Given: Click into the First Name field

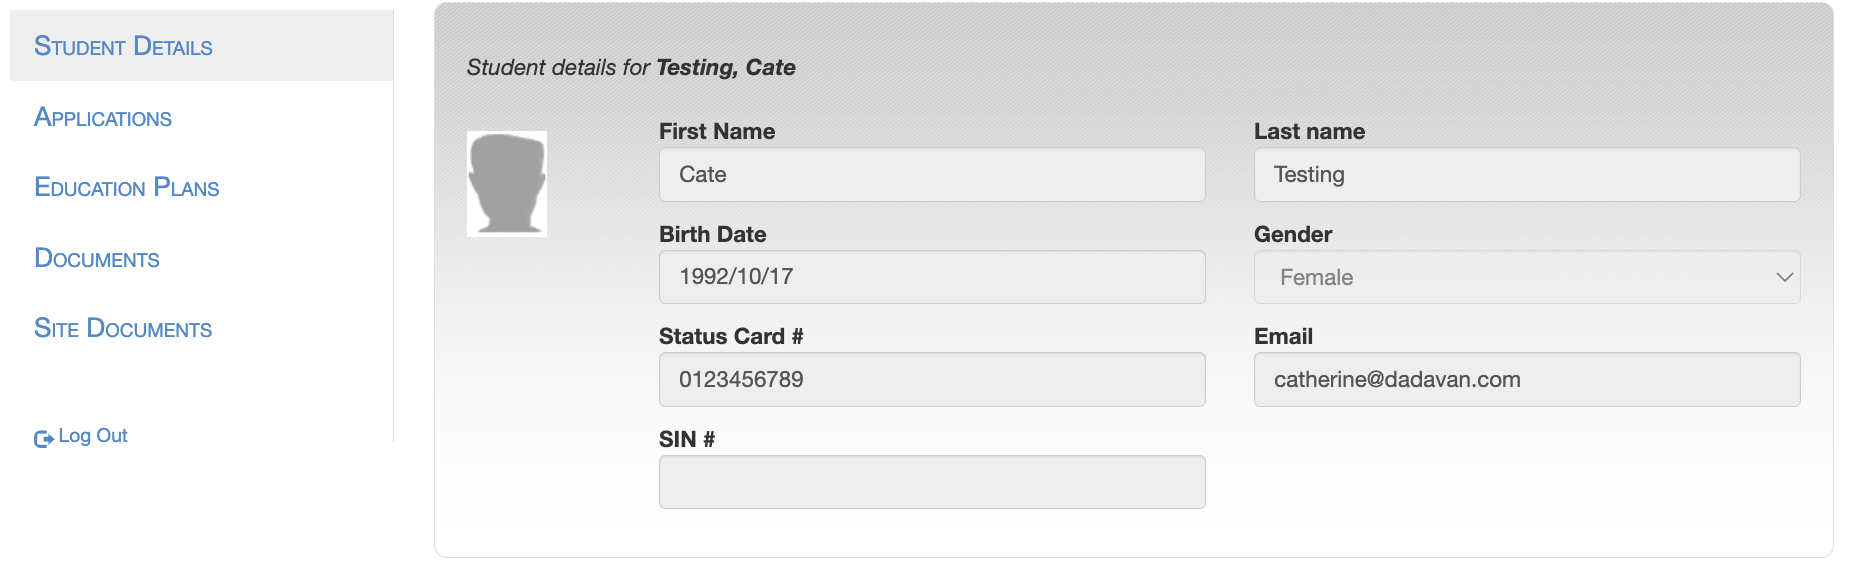Looking at the screenshot, I should [932, 175].
